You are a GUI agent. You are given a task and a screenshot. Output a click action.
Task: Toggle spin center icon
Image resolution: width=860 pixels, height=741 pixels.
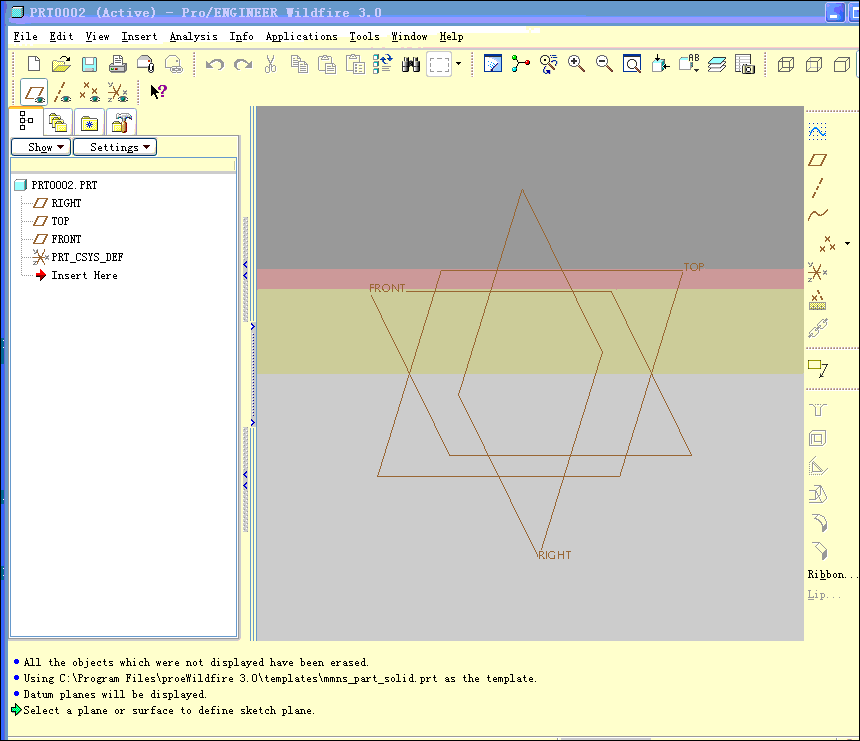point(520,64)
